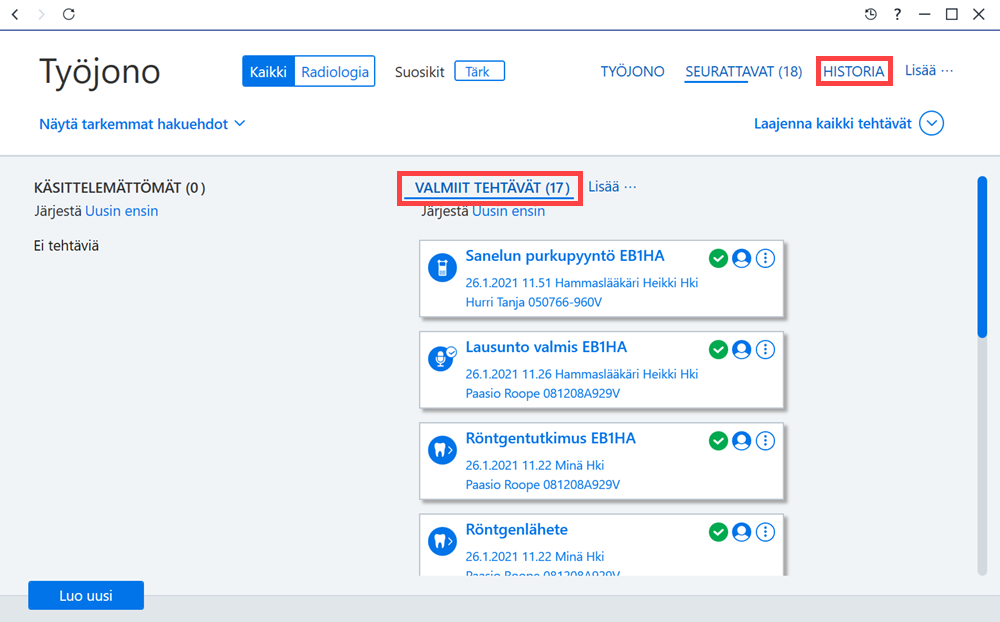Click green checkmark on Röntgenlähete card

pyautogui.click(x=718, y=532)
